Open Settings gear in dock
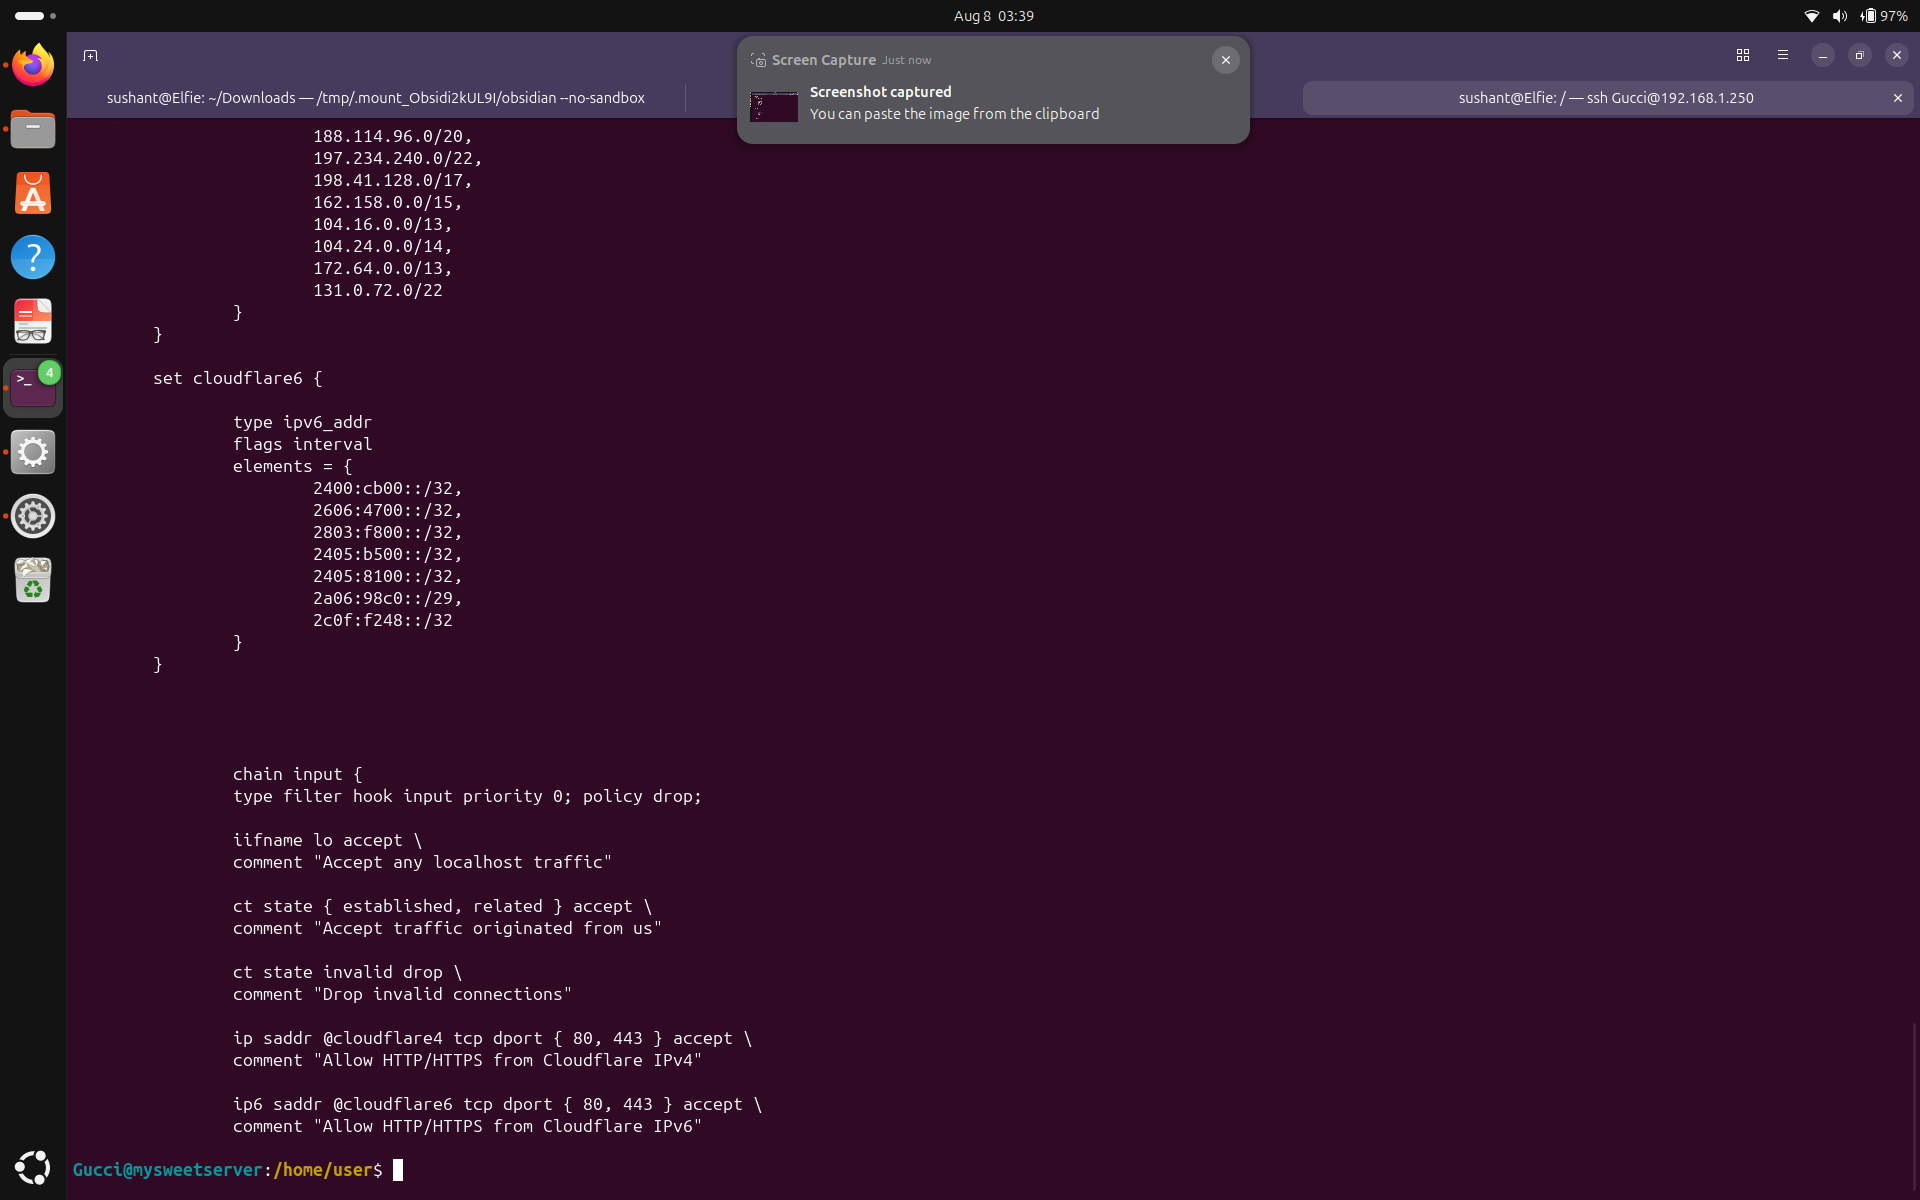Screen dimensions: 1920x1200 (x=33, y=452)
